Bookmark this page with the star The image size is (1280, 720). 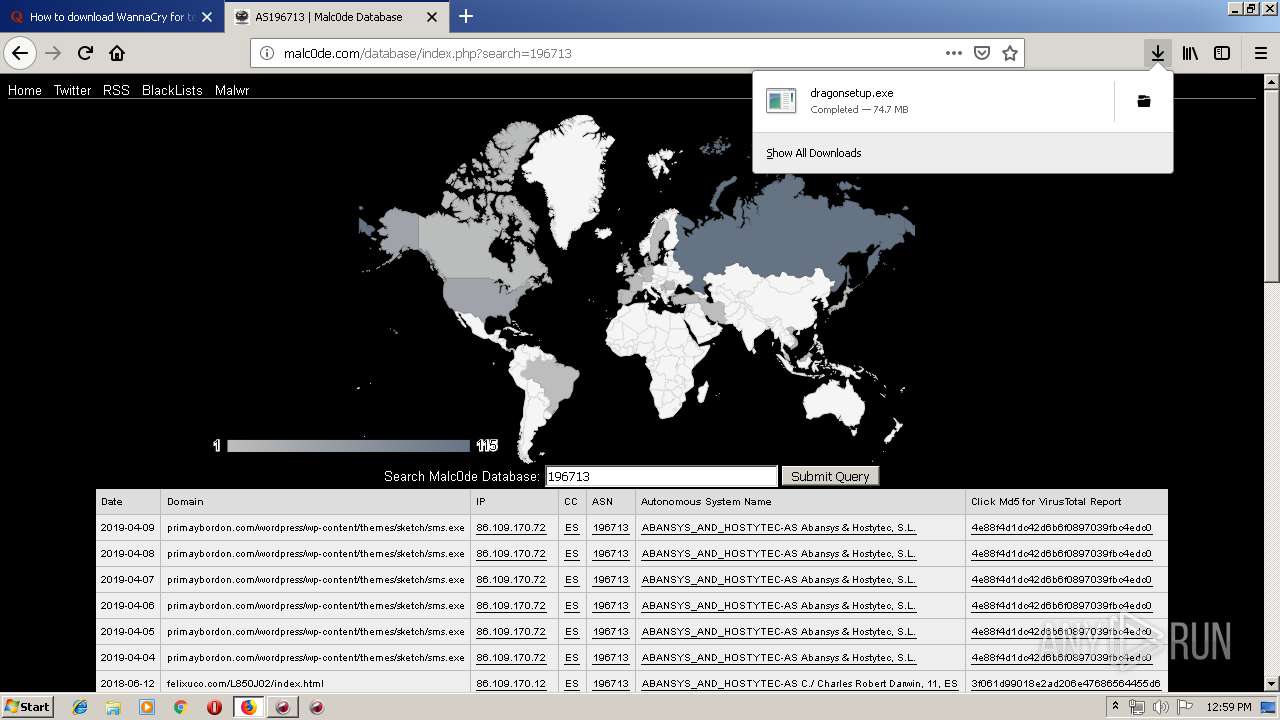1010,53
